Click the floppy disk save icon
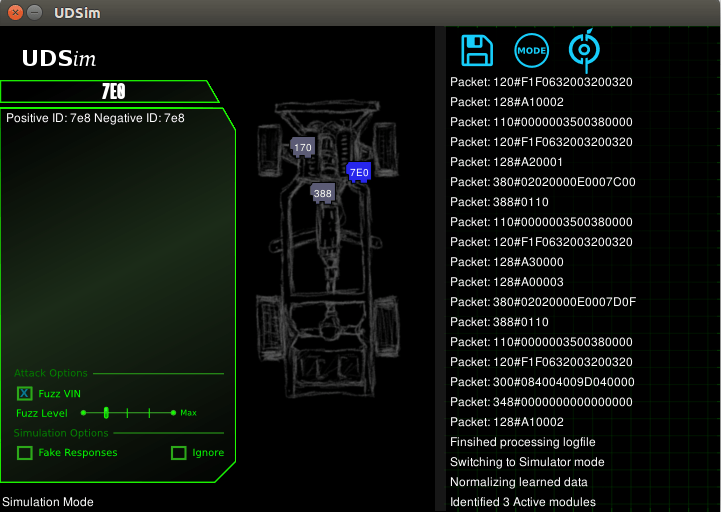 tap(477, 51)
